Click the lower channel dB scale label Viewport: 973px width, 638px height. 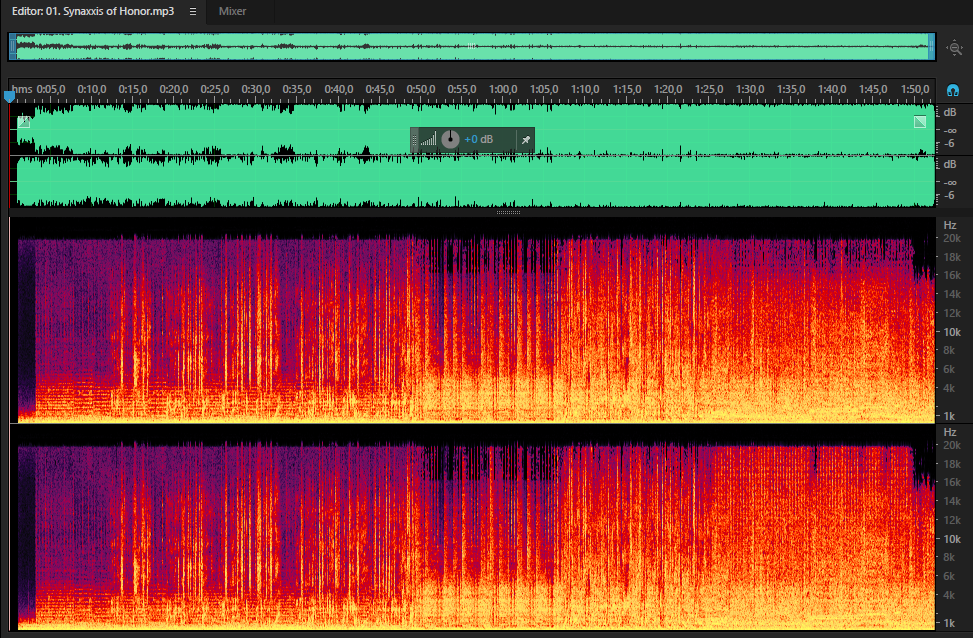(x=949, y=164)
